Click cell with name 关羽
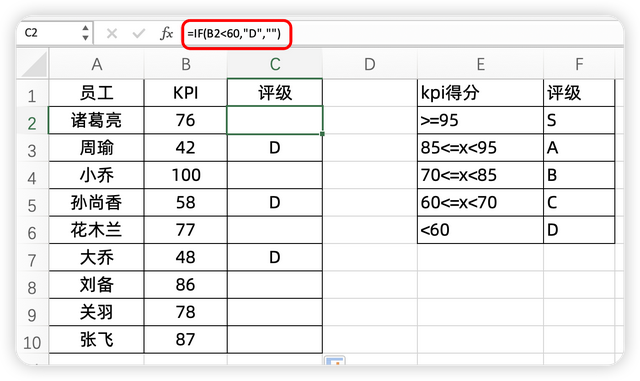640x381 pixels. tap(97, 312)
